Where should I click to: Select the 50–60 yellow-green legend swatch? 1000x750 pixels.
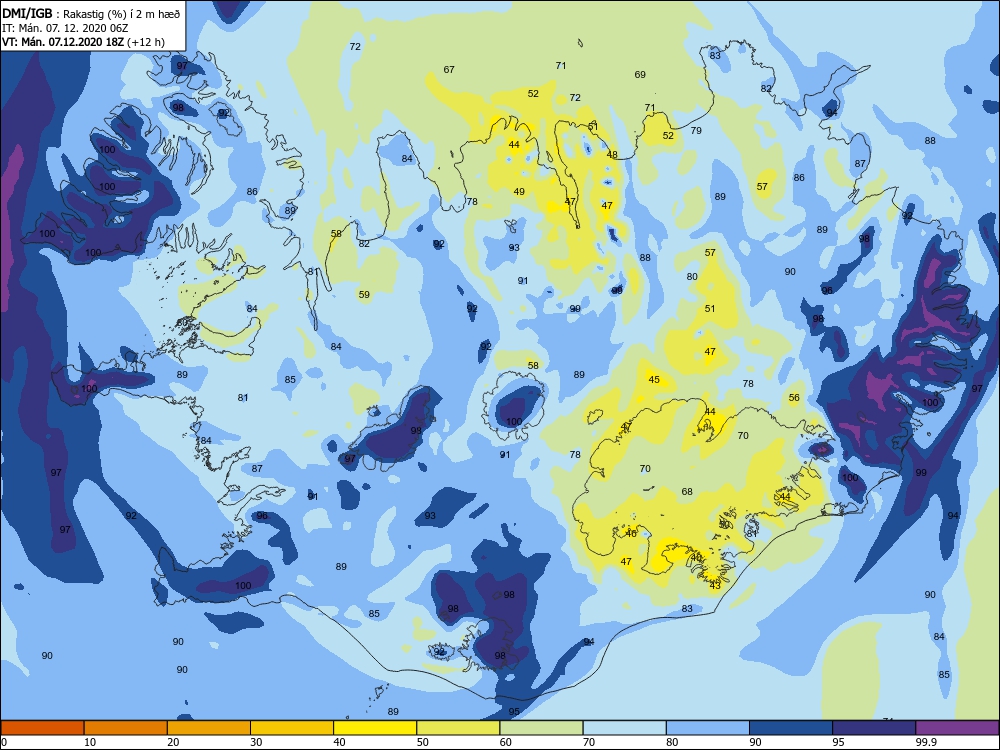[458, 728]
